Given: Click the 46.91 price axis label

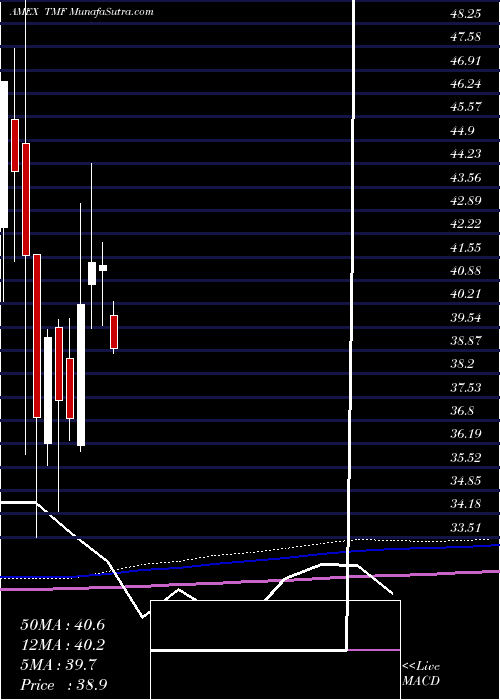Looking at the screenshot, I should pyautogui.click(x=465, y=60).
